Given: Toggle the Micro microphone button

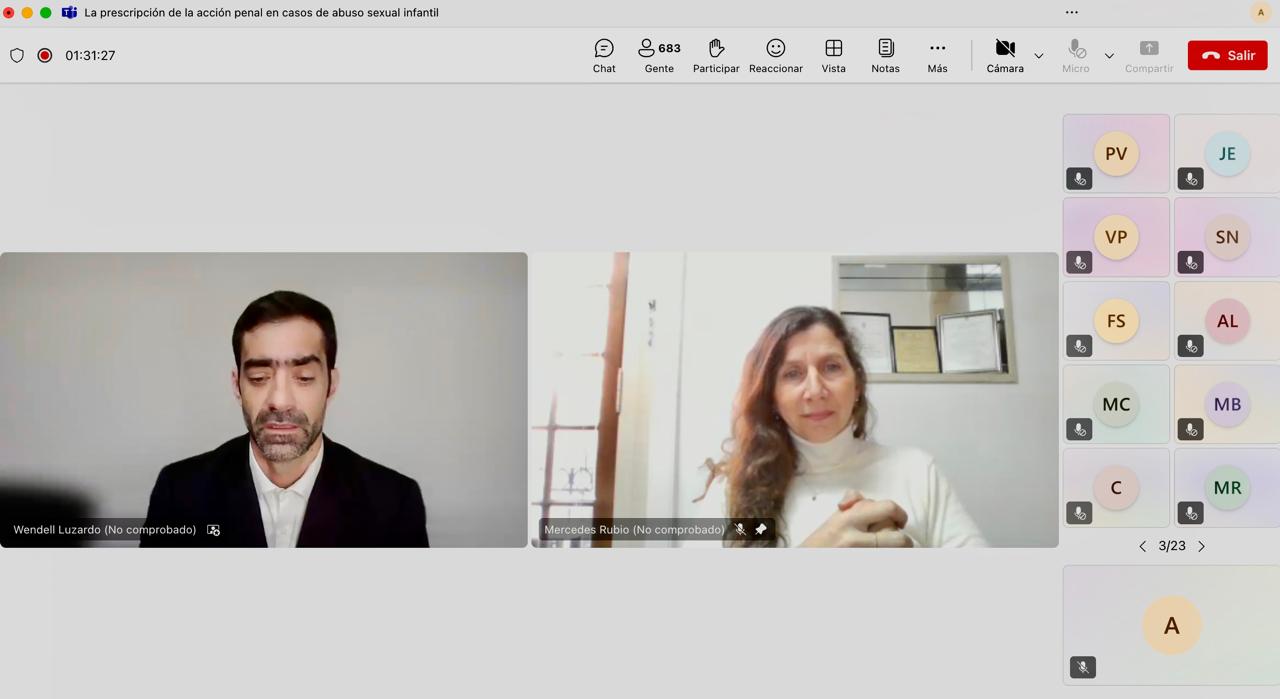Looking at the screenshot, I should coord(1076,56).
